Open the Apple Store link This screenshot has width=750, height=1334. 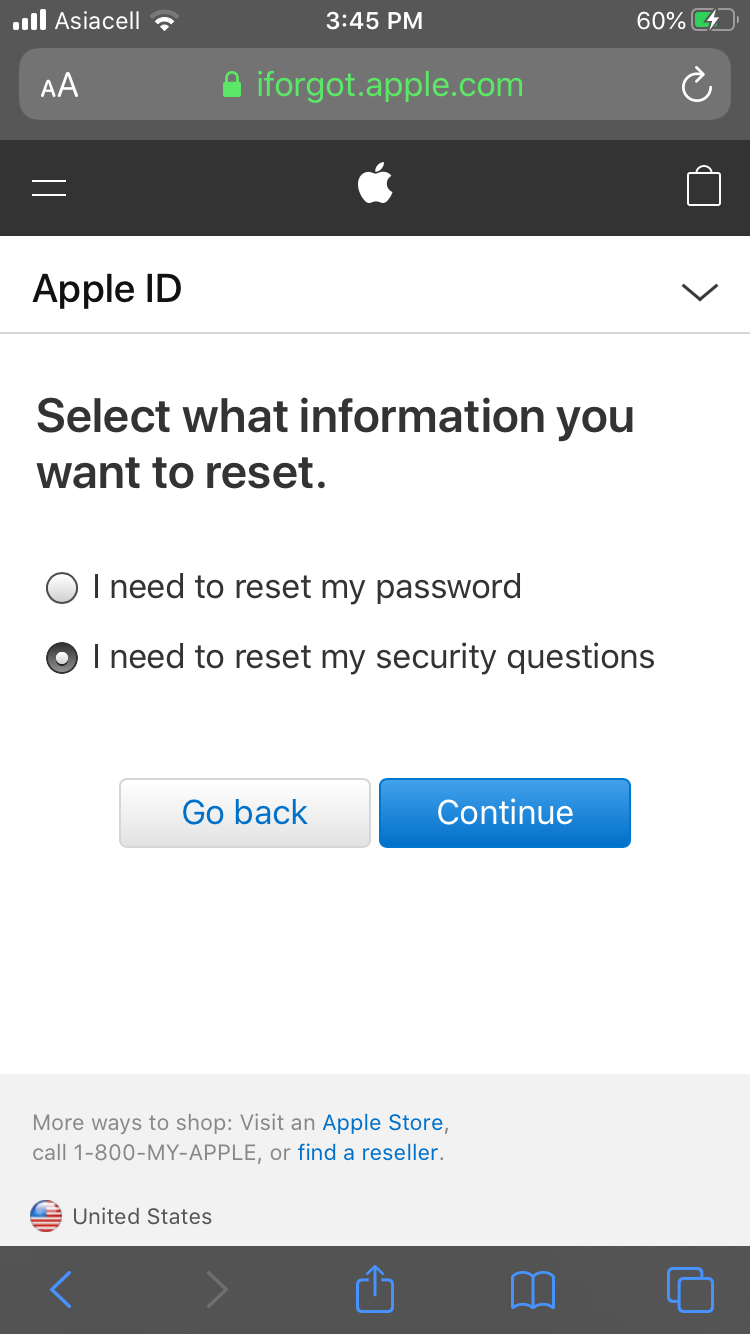point(383,1122)
